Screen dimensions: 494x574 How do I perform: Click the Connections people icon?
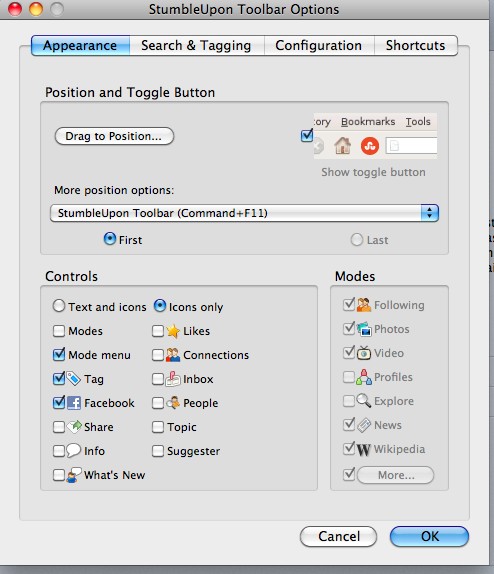point(173,355)
